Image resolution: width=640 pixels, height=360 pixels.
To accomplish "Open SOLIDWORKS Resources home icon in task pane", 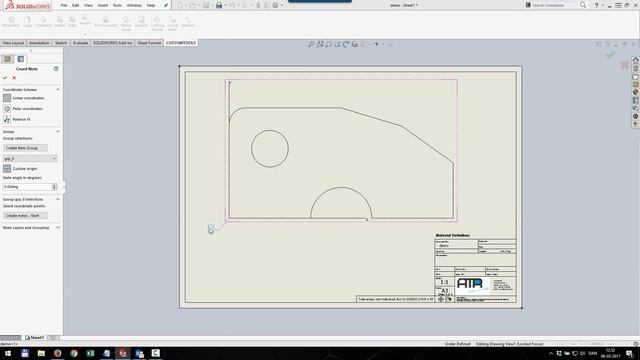I will [x=636, y=60].
